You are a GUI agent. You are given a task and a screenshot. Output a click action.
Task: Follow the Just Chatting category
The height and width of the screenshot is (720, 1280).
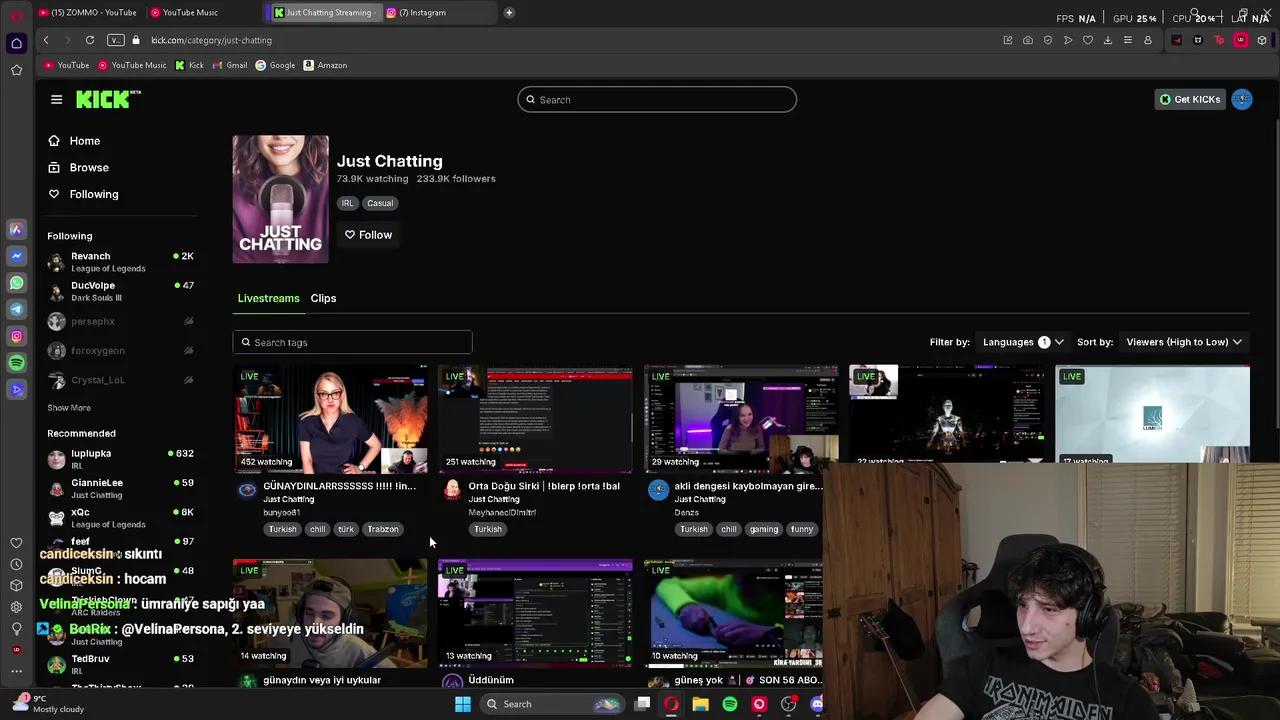tap(368, 235)
